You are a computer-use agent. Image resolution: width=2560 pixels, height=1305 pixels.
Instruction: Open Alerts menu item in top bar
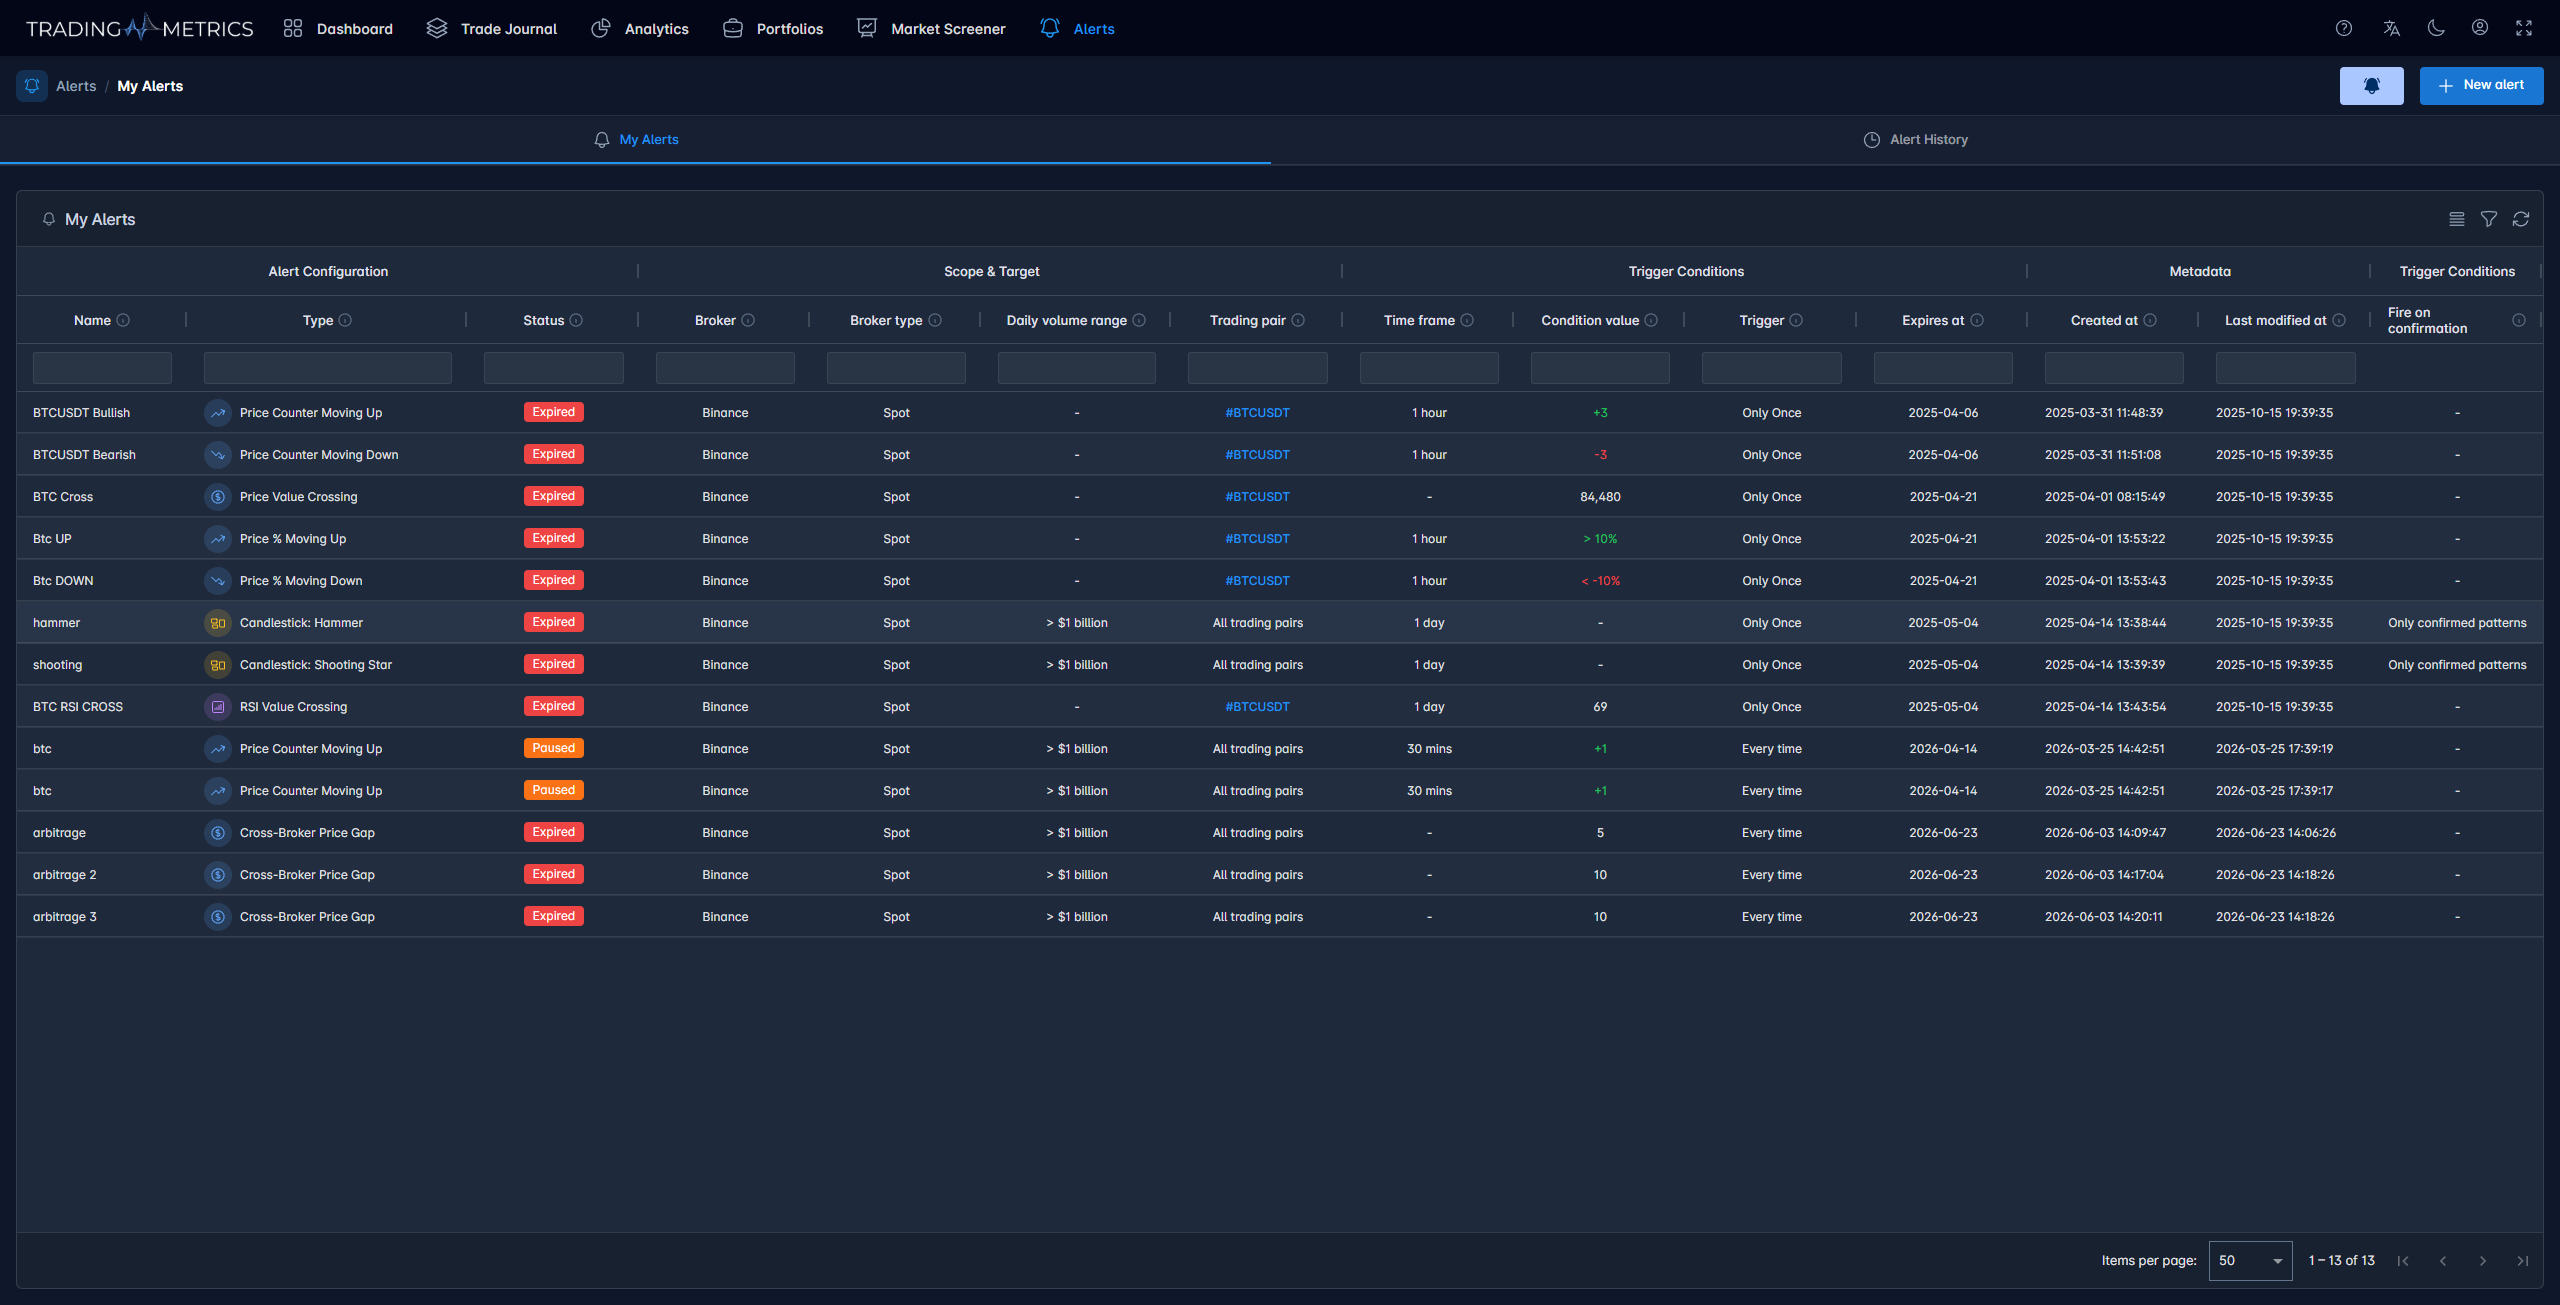tap(1077, 29)
